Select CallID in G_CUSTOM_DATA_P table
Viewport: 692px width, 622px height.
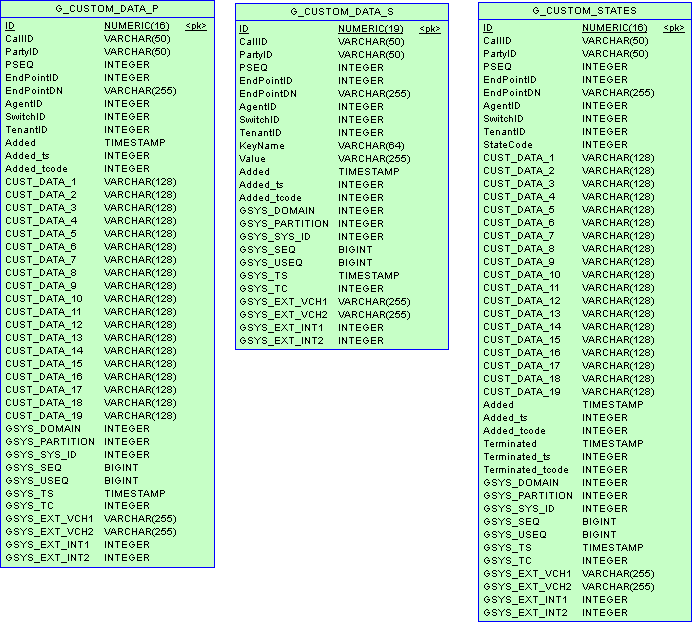pyautogui.click(x=19, y=39)
